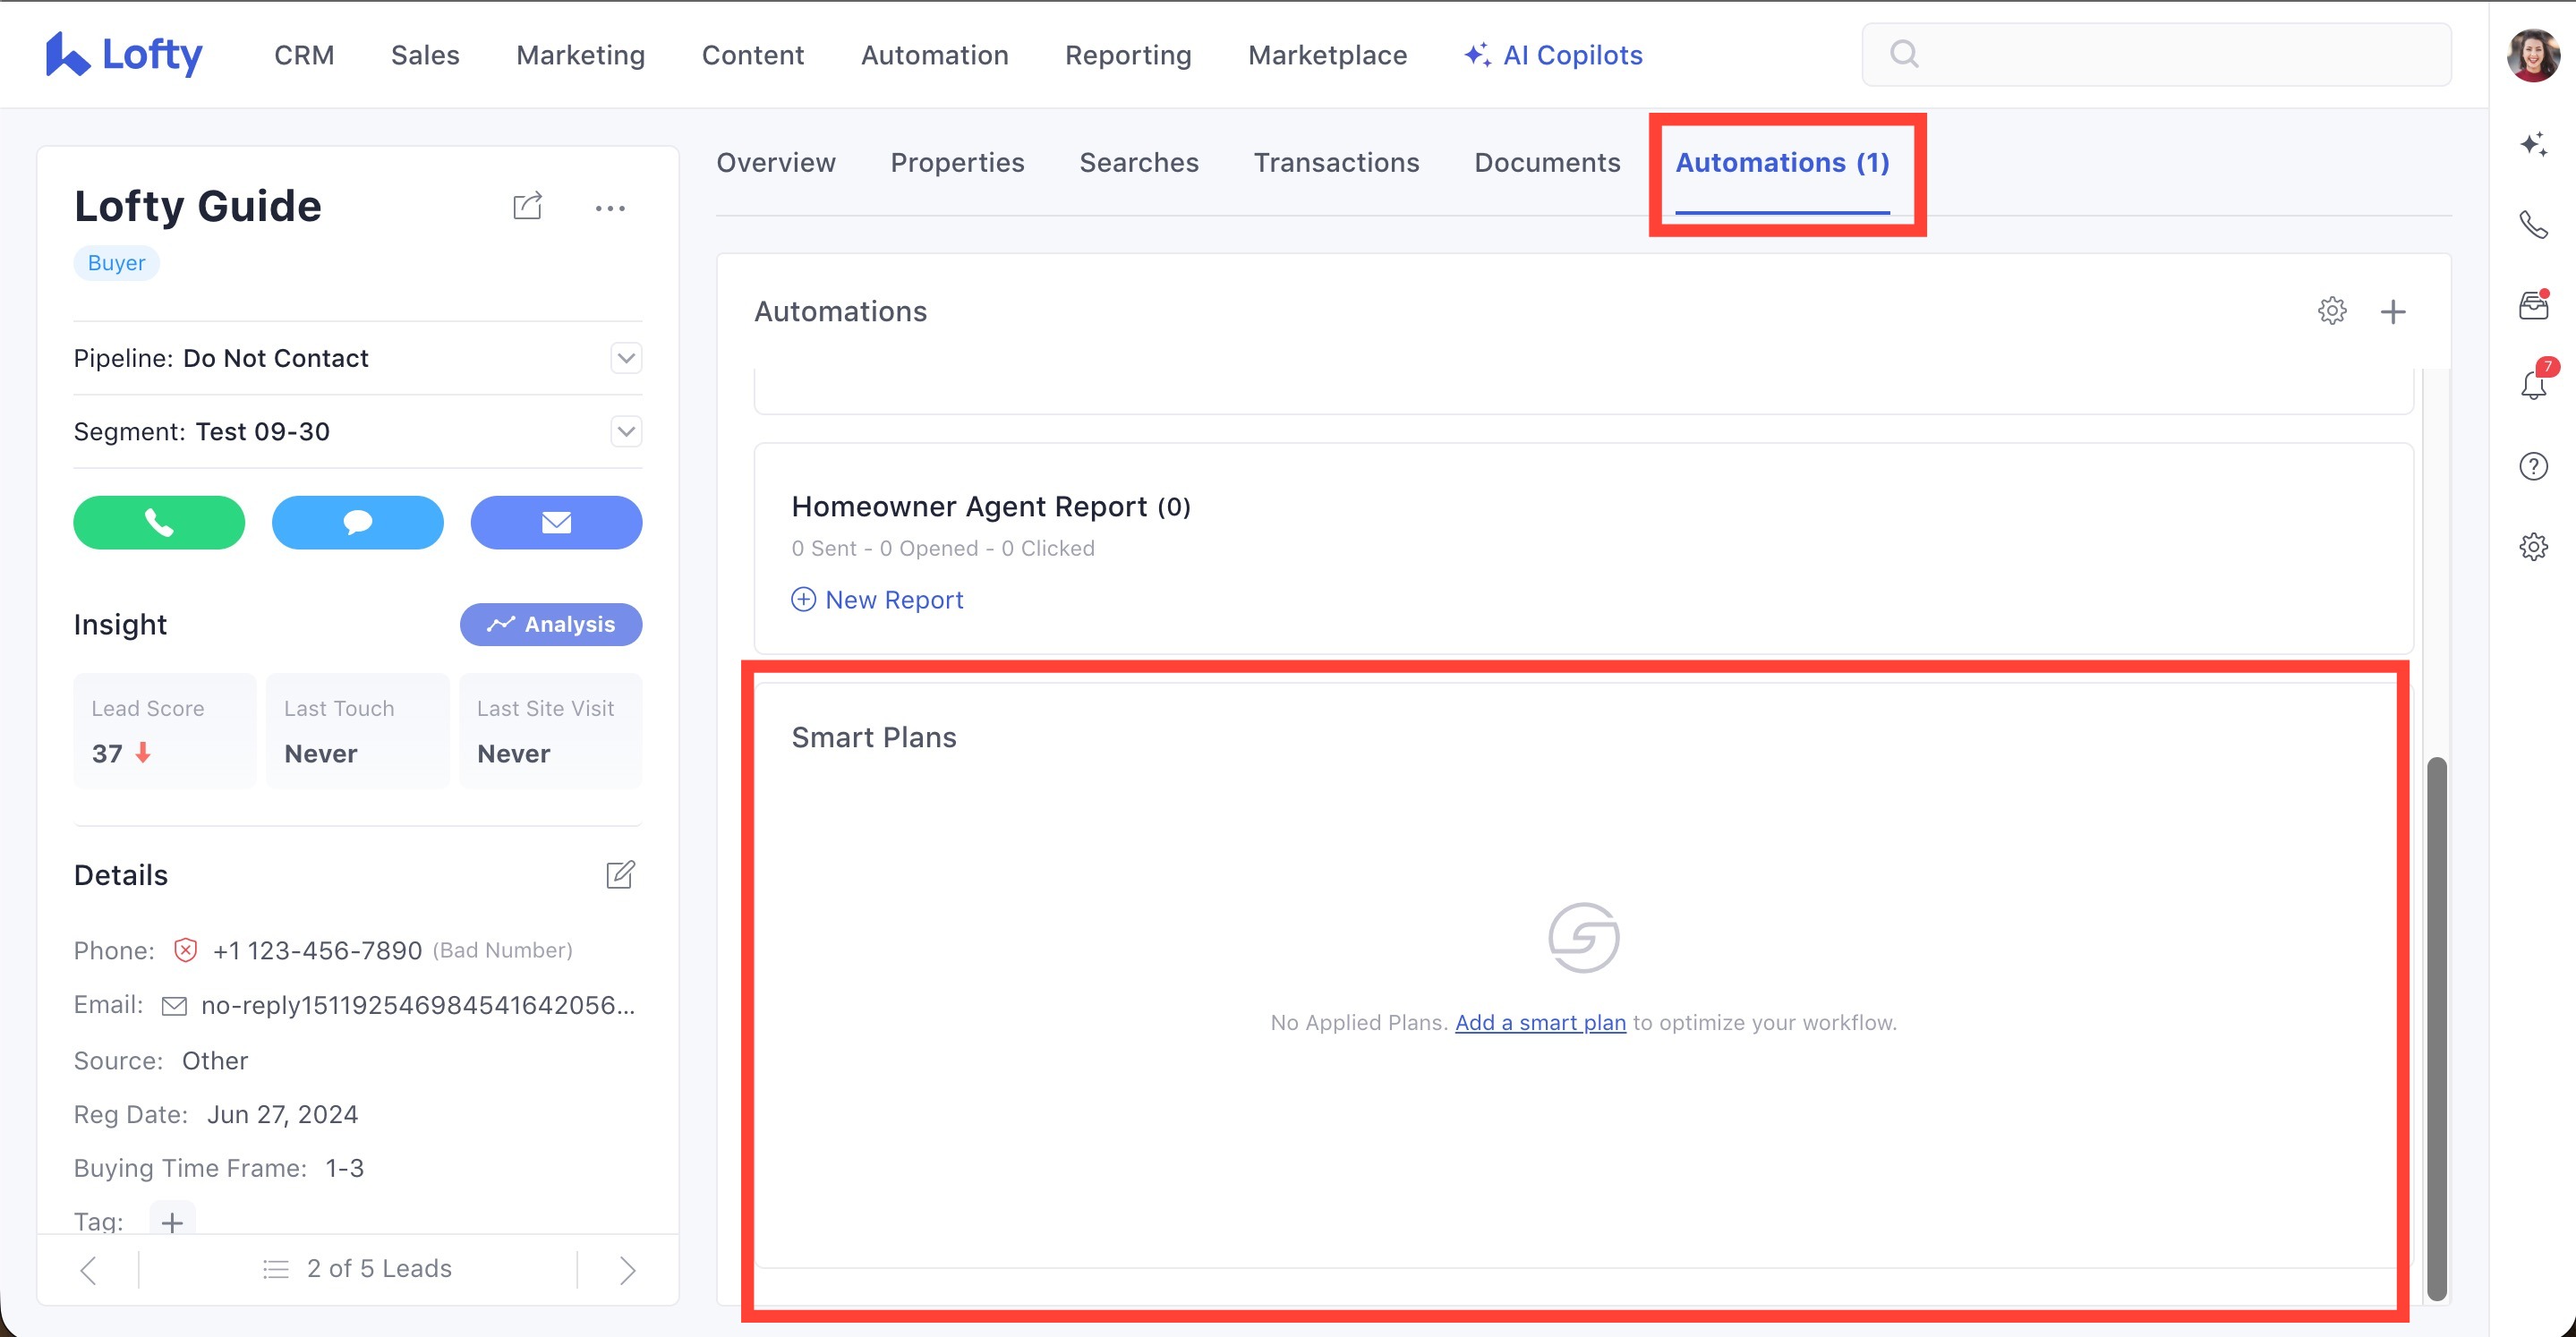Open the dialer phone icon in right sidebar
The height and width of the screenshot is (1337, 2576).
[2533, 225]
